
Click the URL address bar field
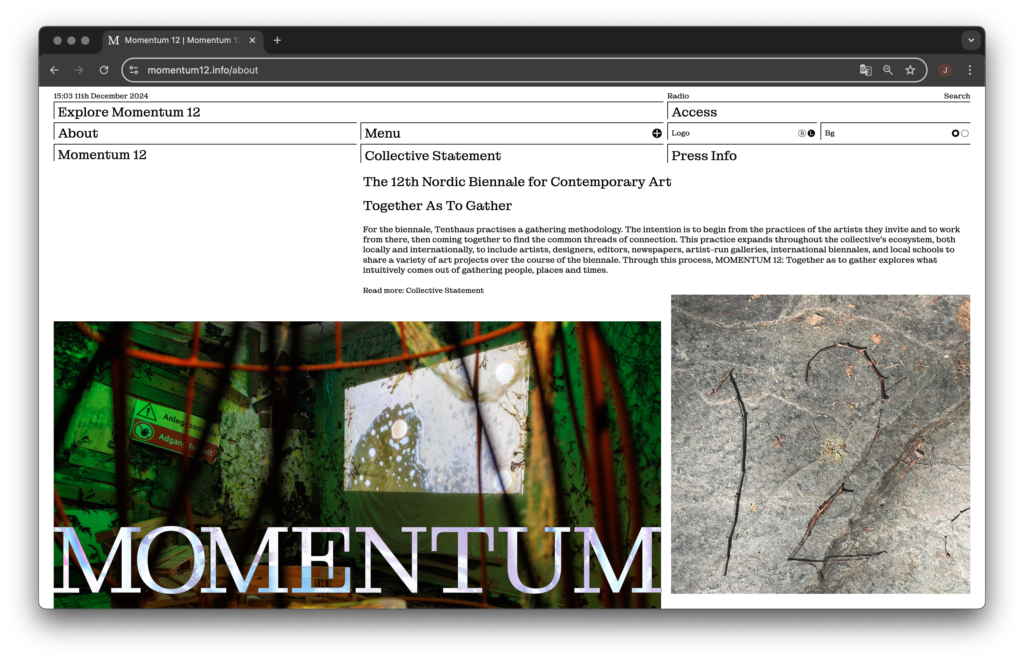pyautogui.click(x=500, y=70)
